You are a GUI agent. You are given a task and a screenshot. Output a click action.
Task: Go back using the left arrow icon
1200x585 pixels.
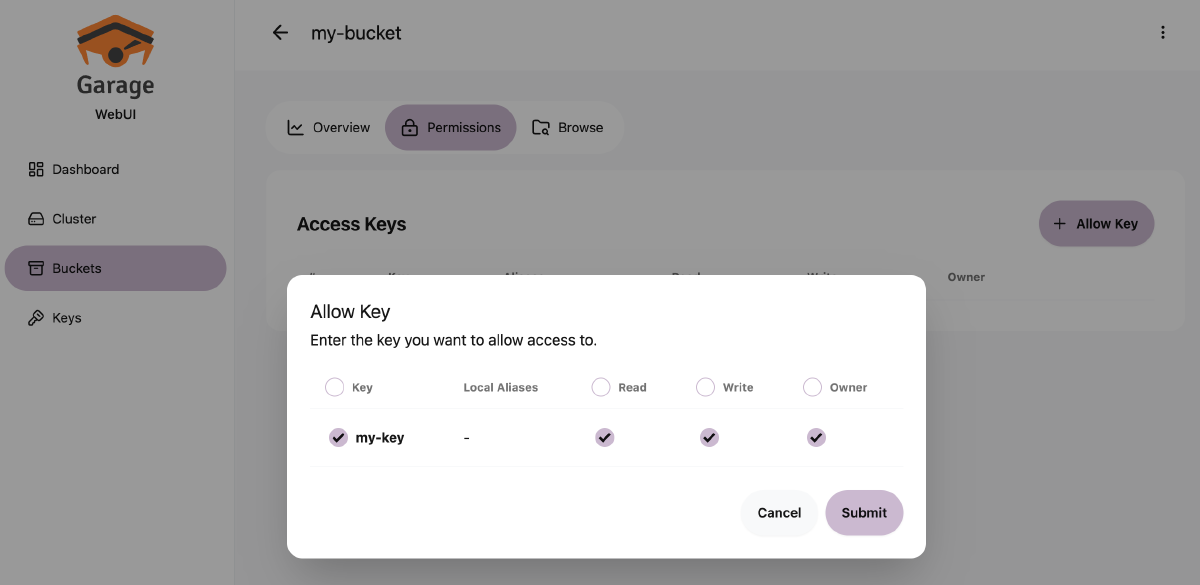(x=280, y=33)
